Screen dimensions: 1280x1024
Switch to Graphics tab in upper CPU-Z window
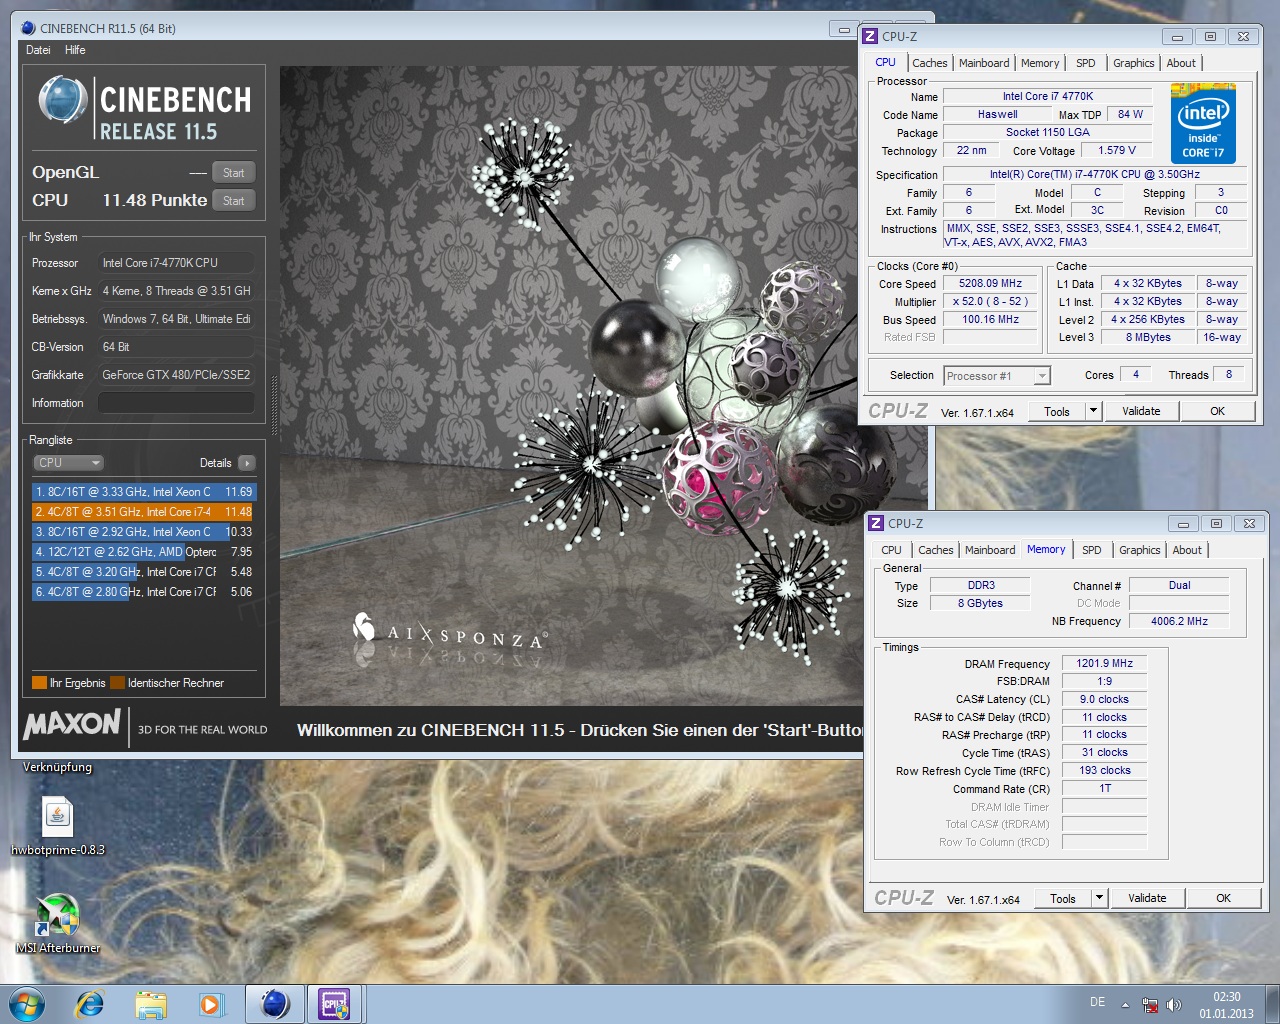1133,63
